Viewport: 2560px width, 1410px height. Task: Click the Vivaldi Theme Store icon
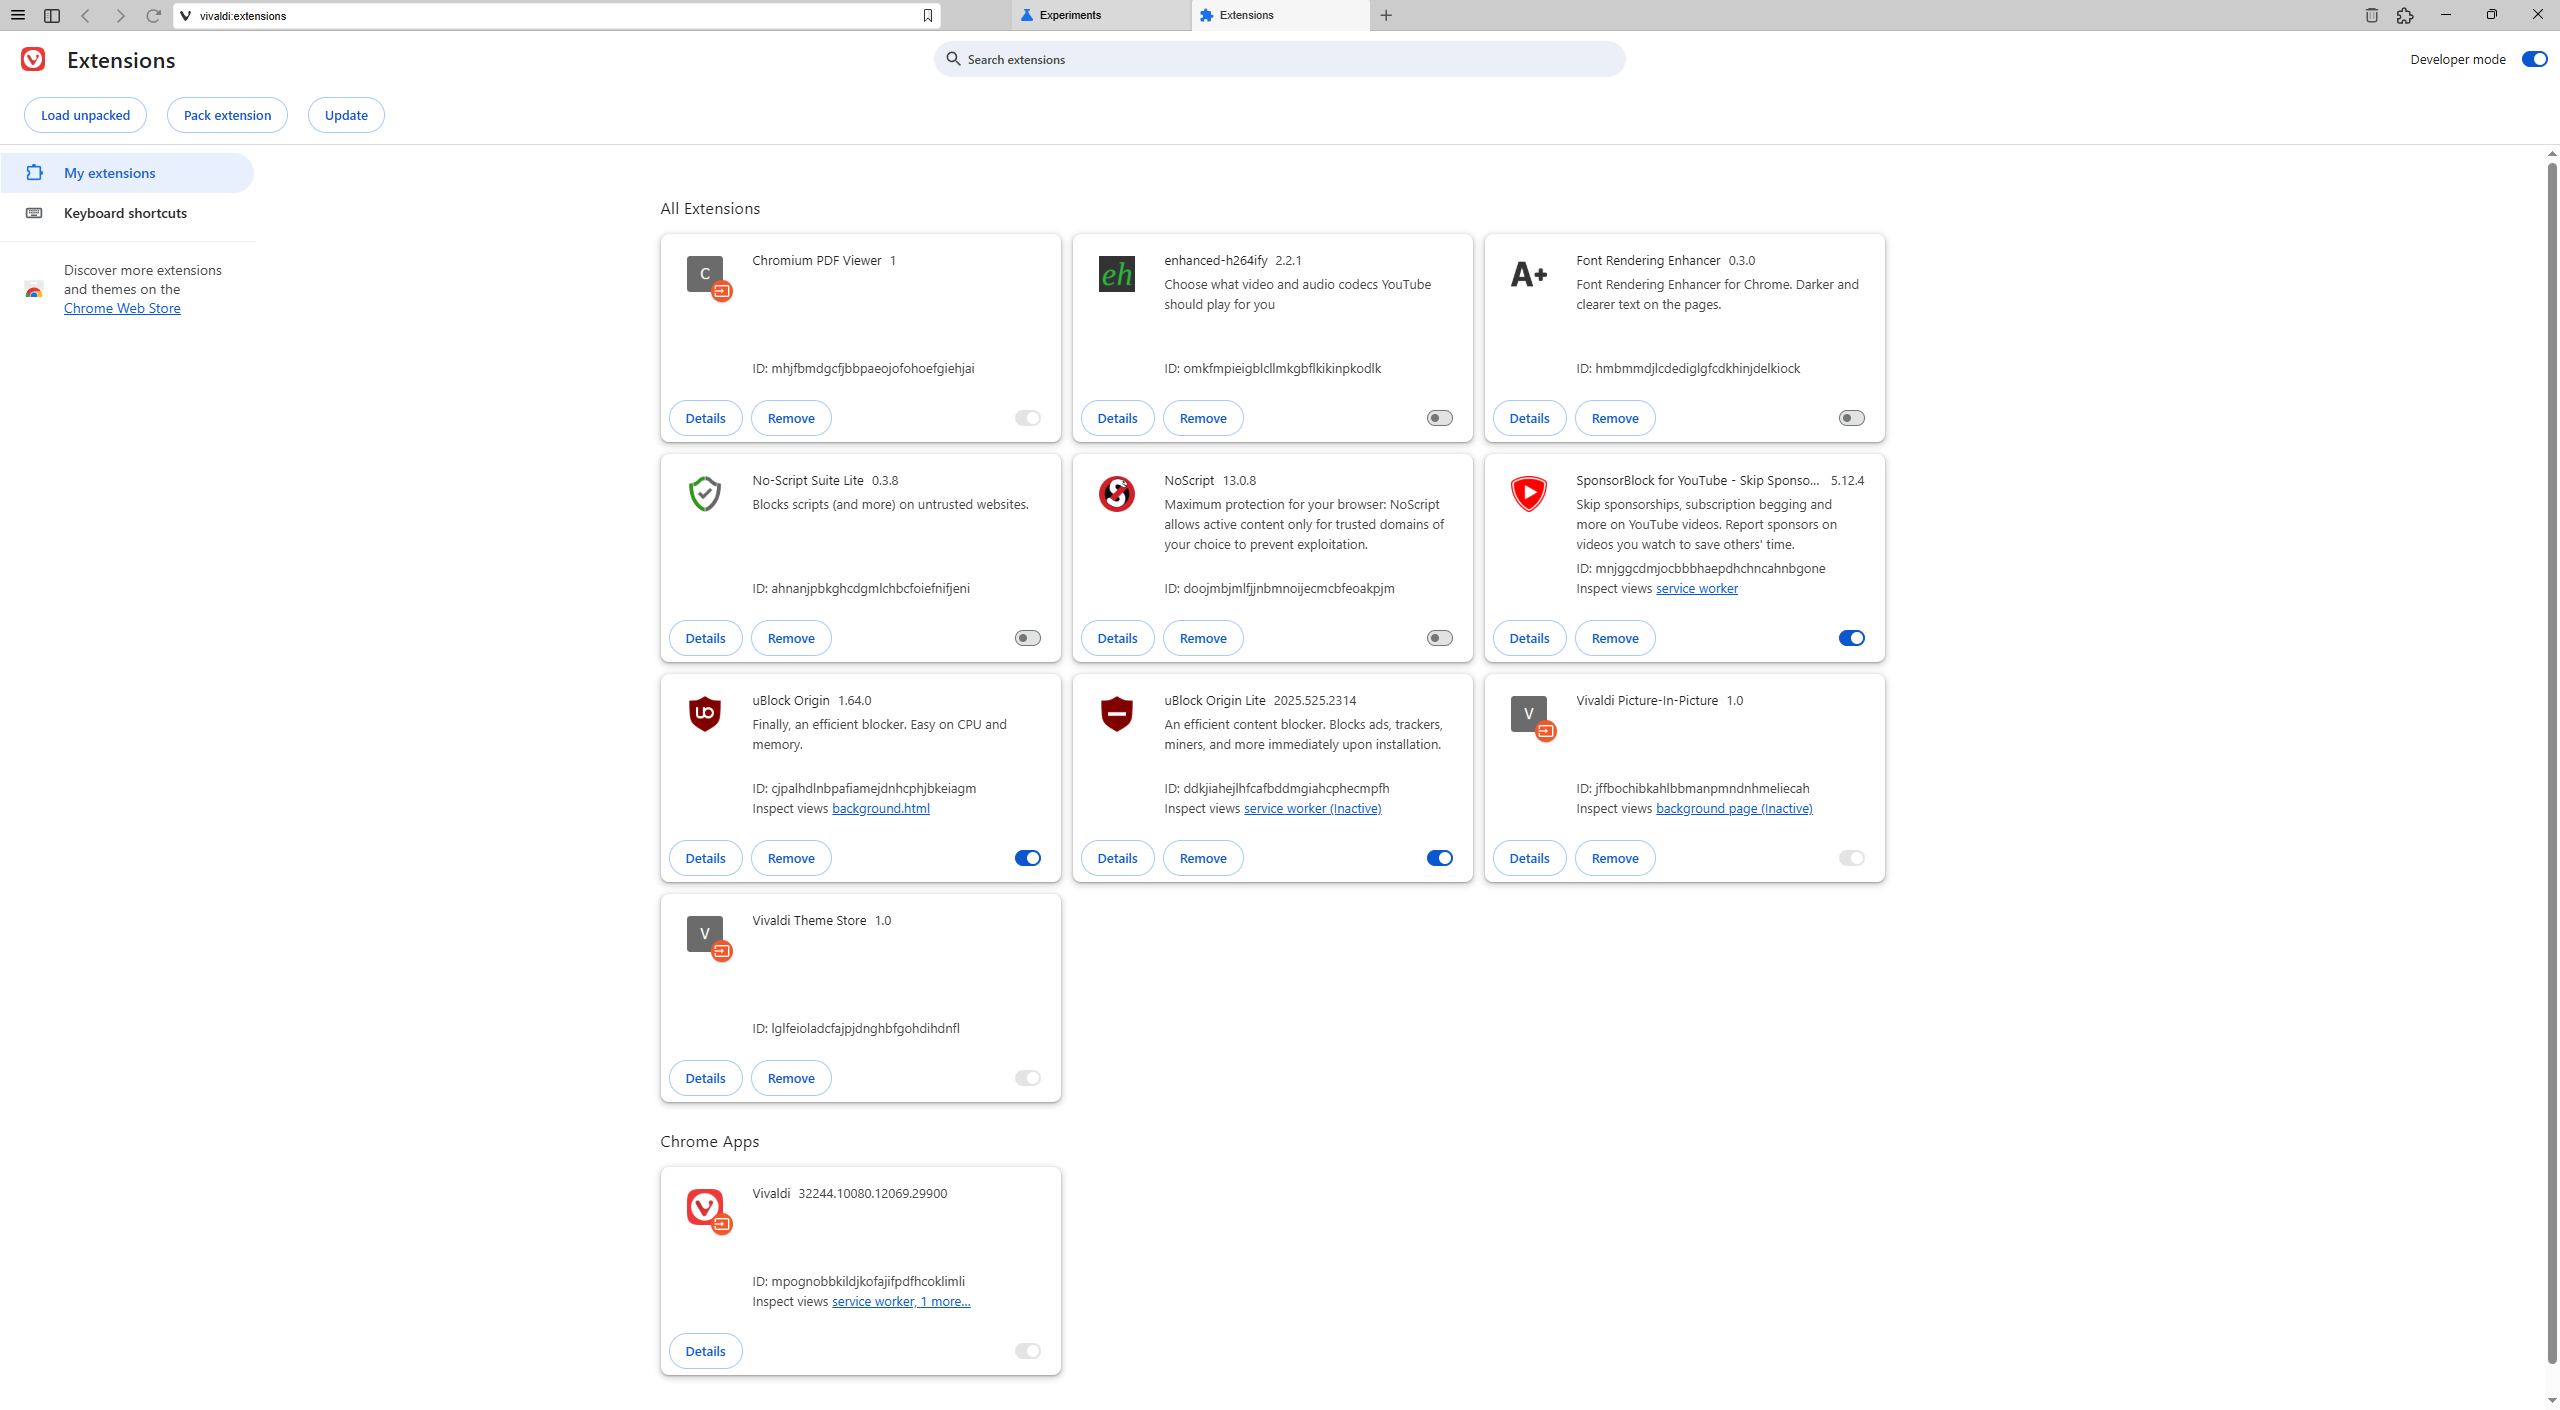[x=705, y=933]
